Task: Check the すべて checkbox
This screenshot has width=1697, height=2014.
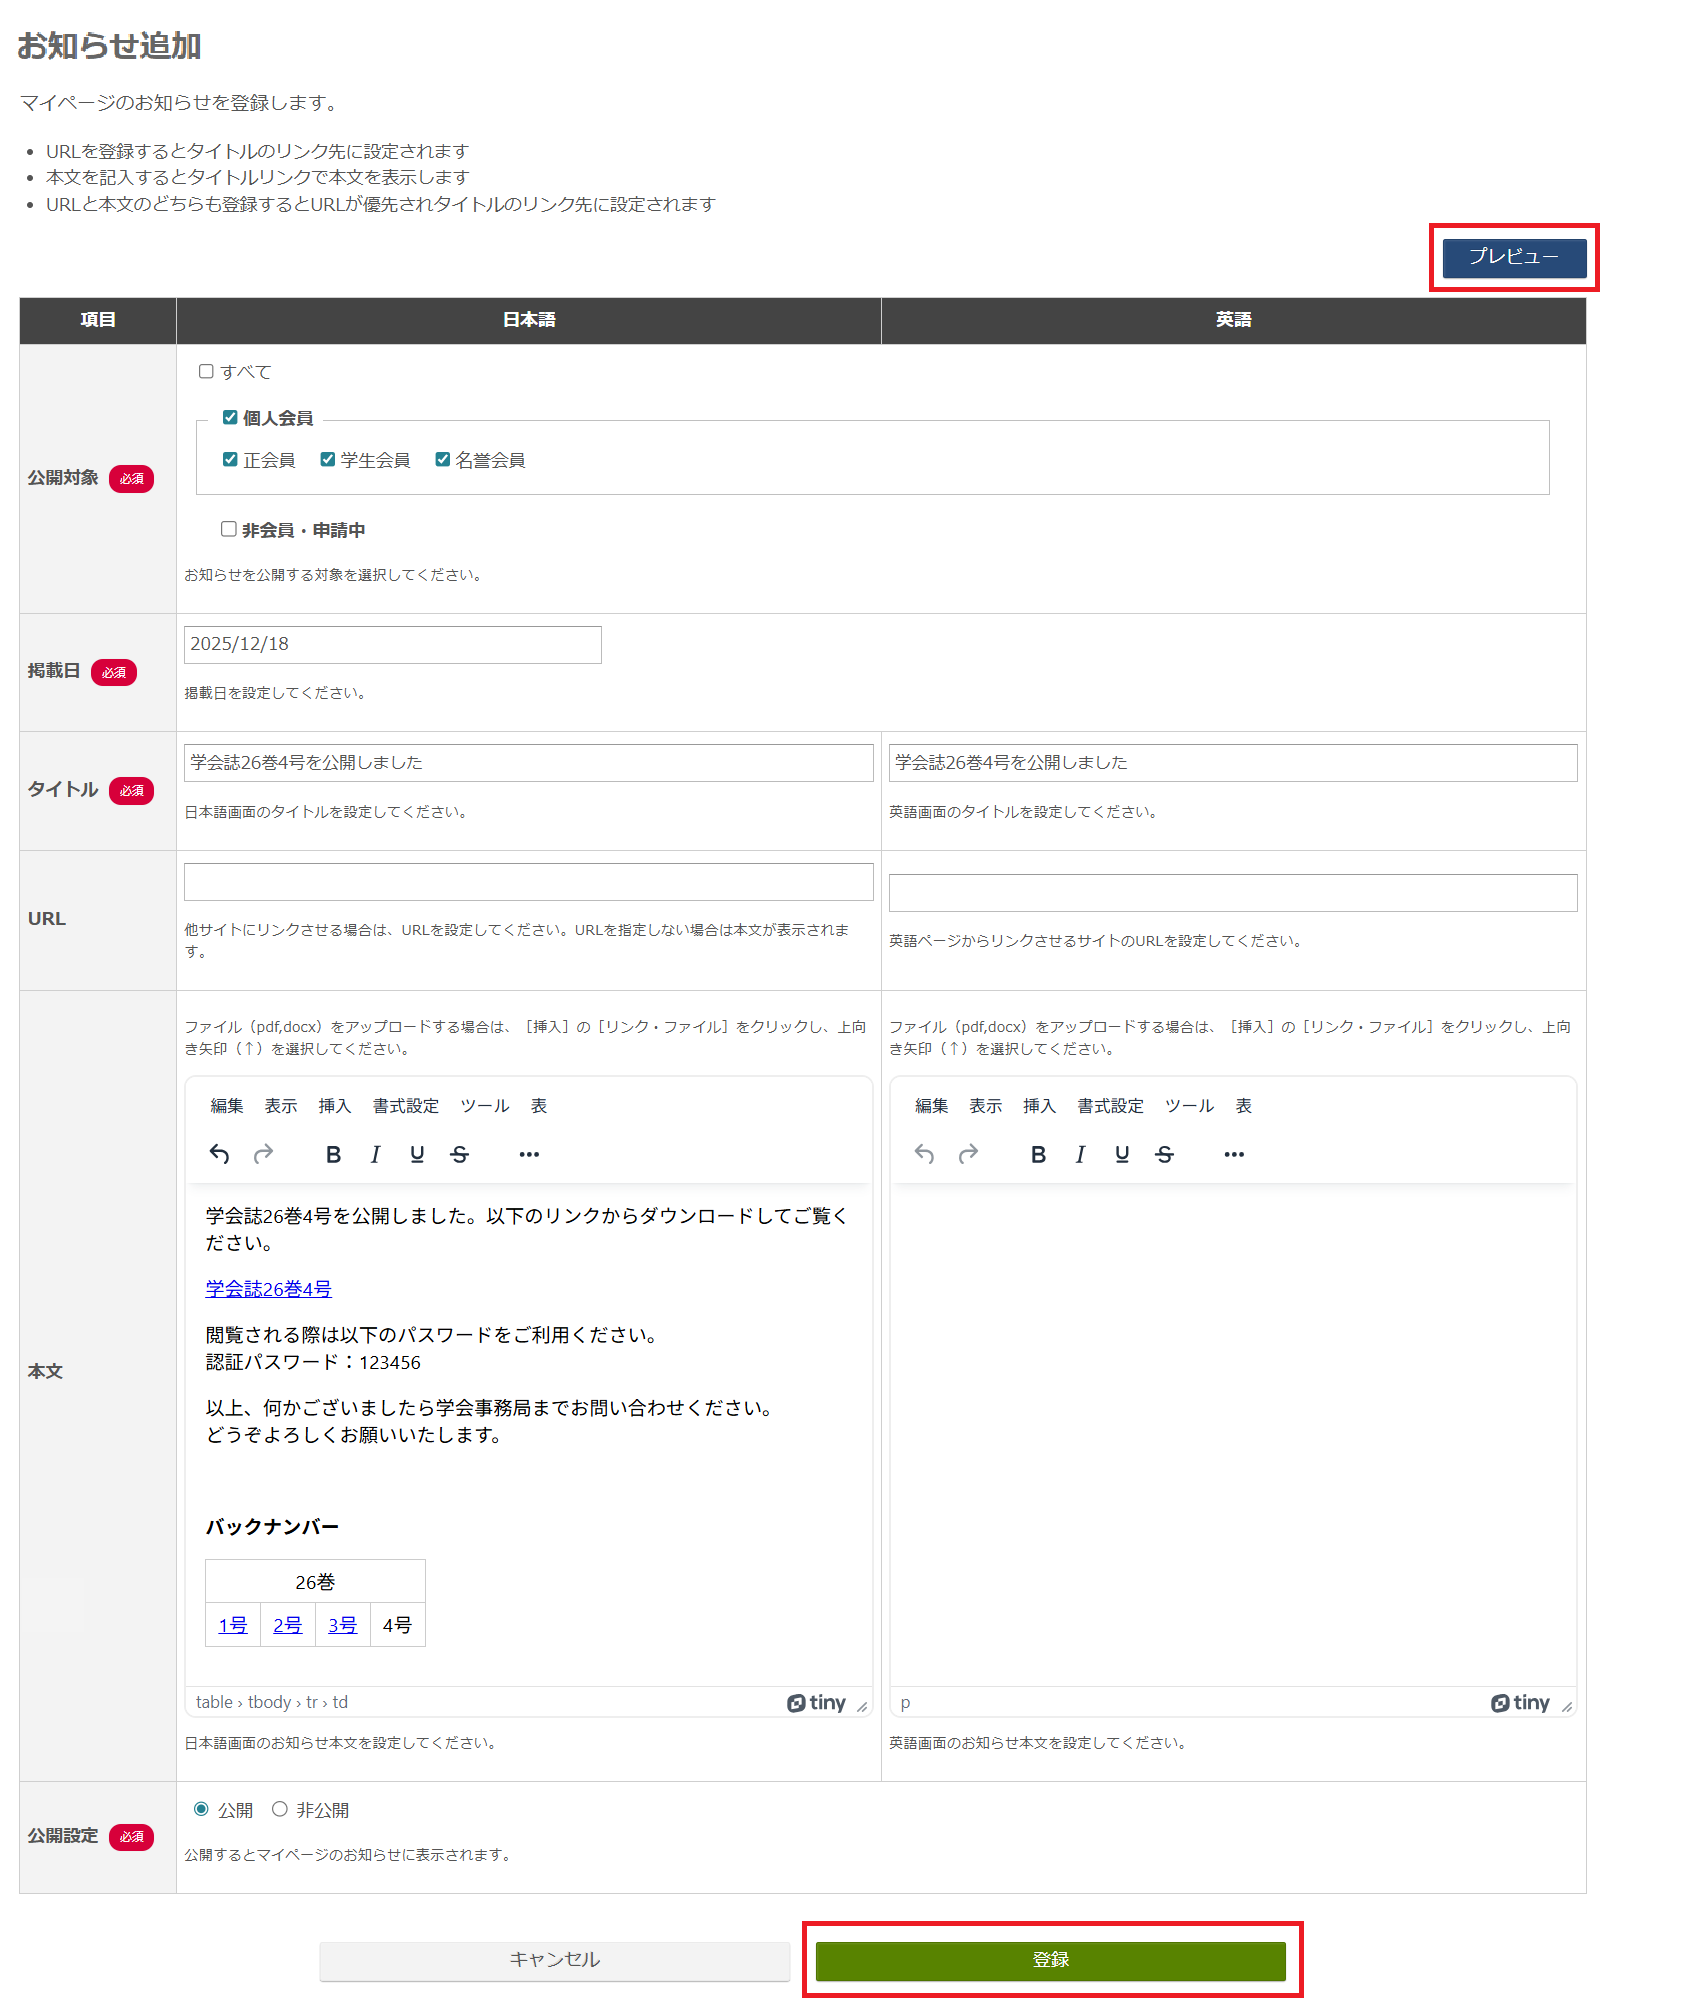Action: pyautogui.click(x=206, y=371)
